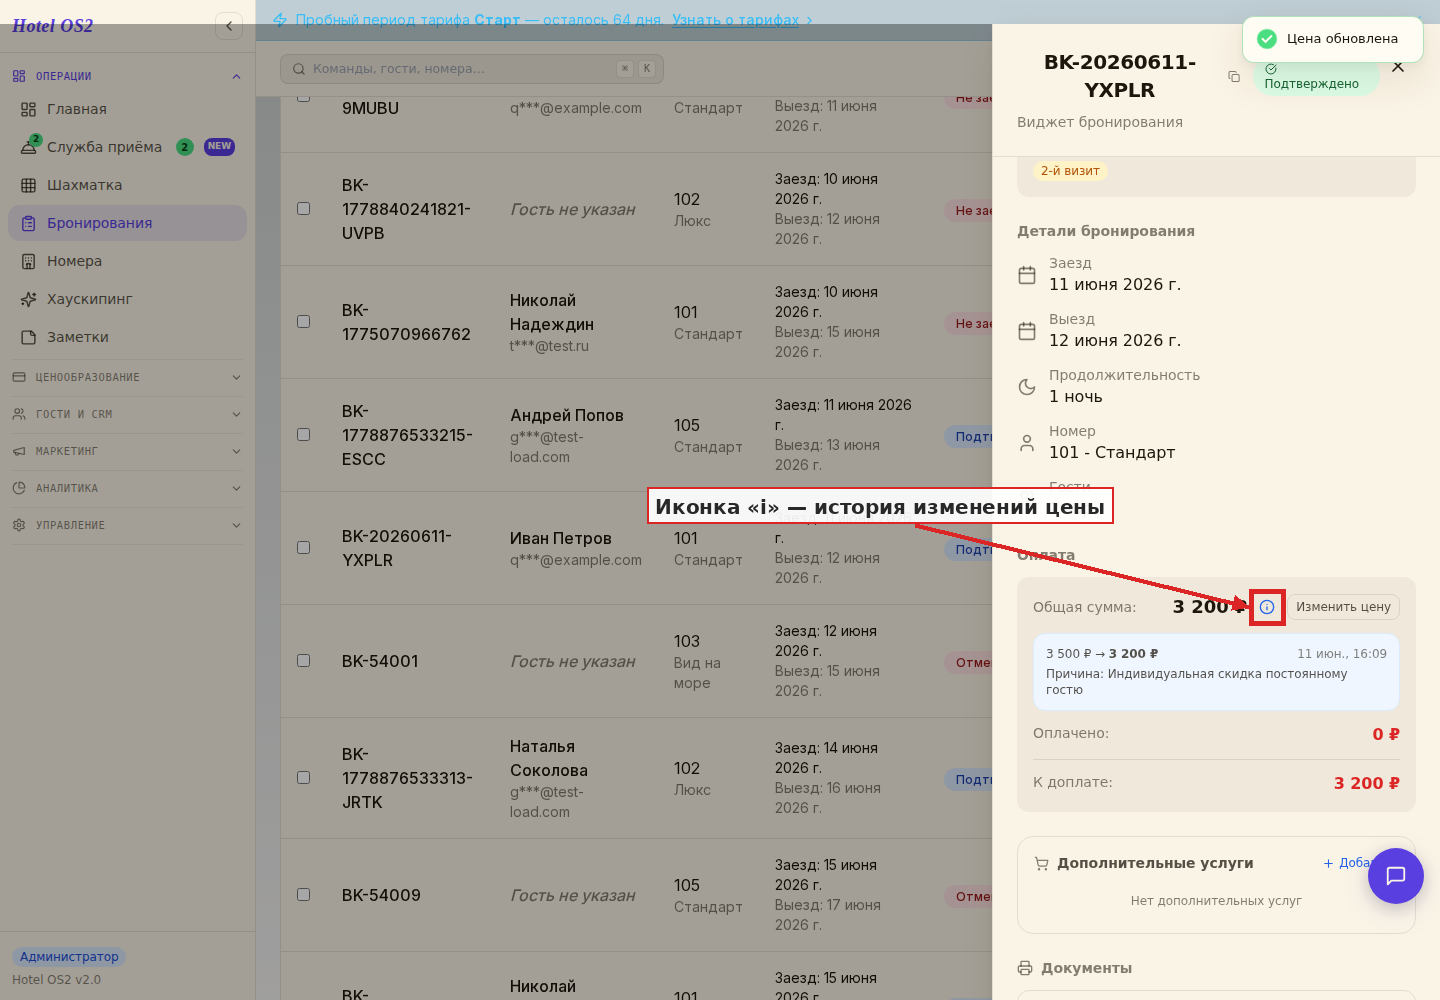The width and height of the screenshot is (1440, 1000).
Task: Open price change history info icon
Action: coord(1267,607)
